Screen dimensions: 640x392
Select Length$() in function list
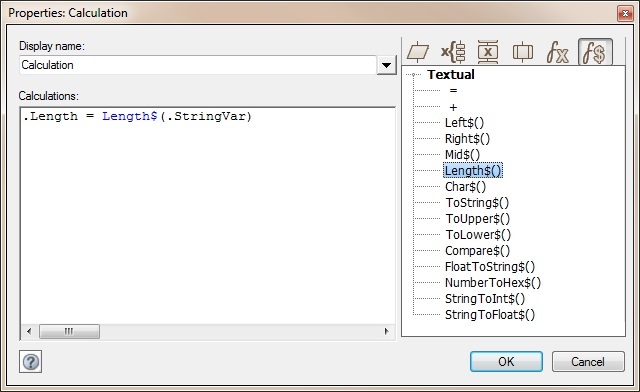pos(473,171)
